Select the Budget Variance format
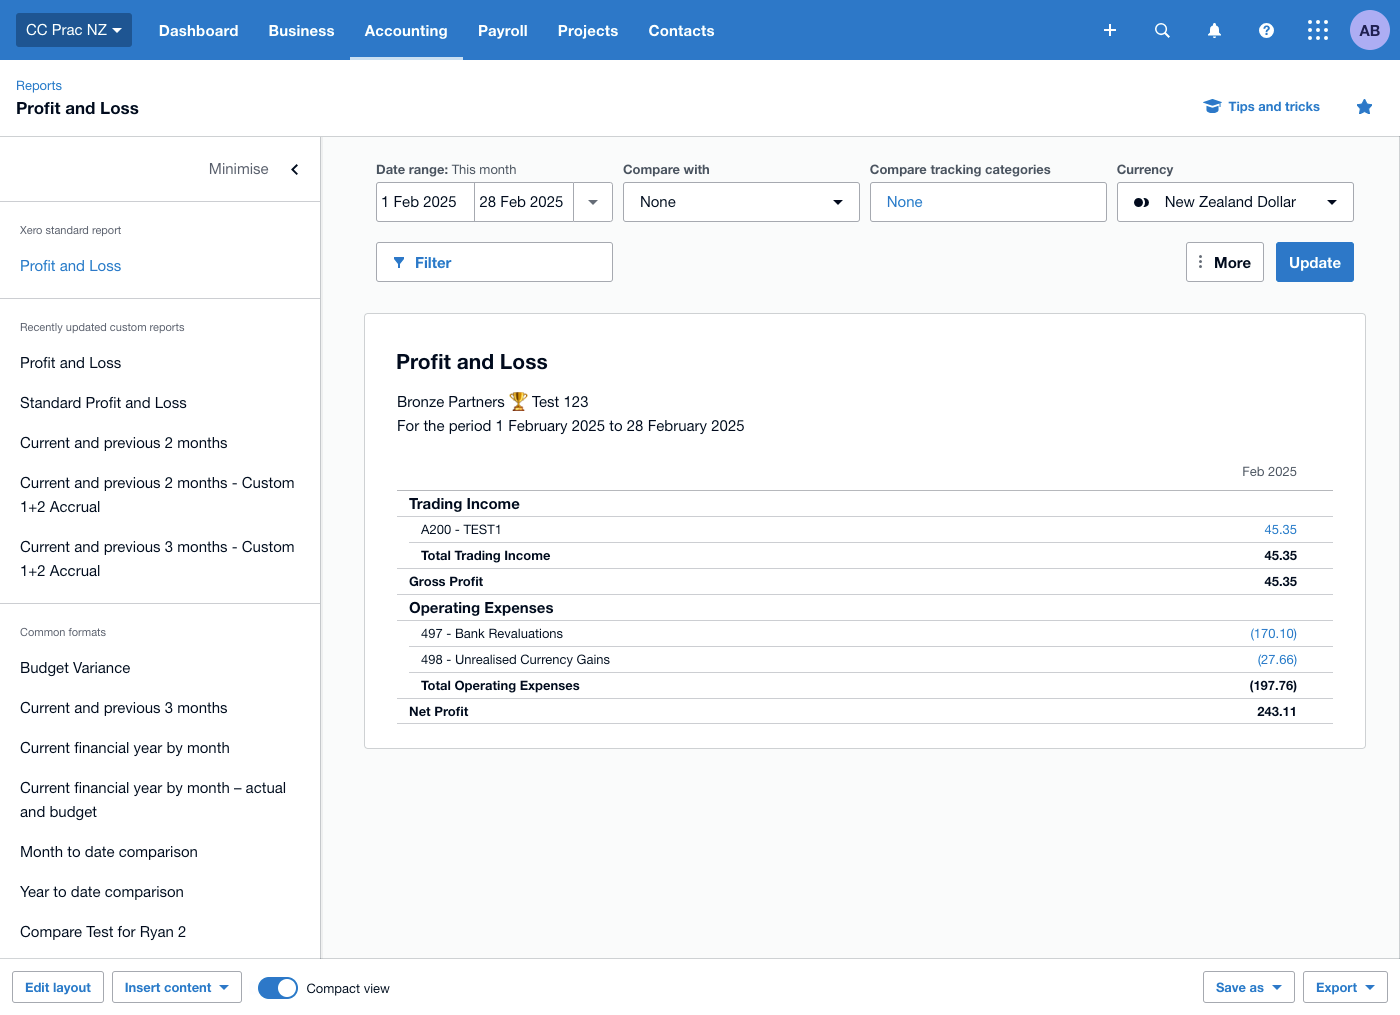 pos(75,668)
